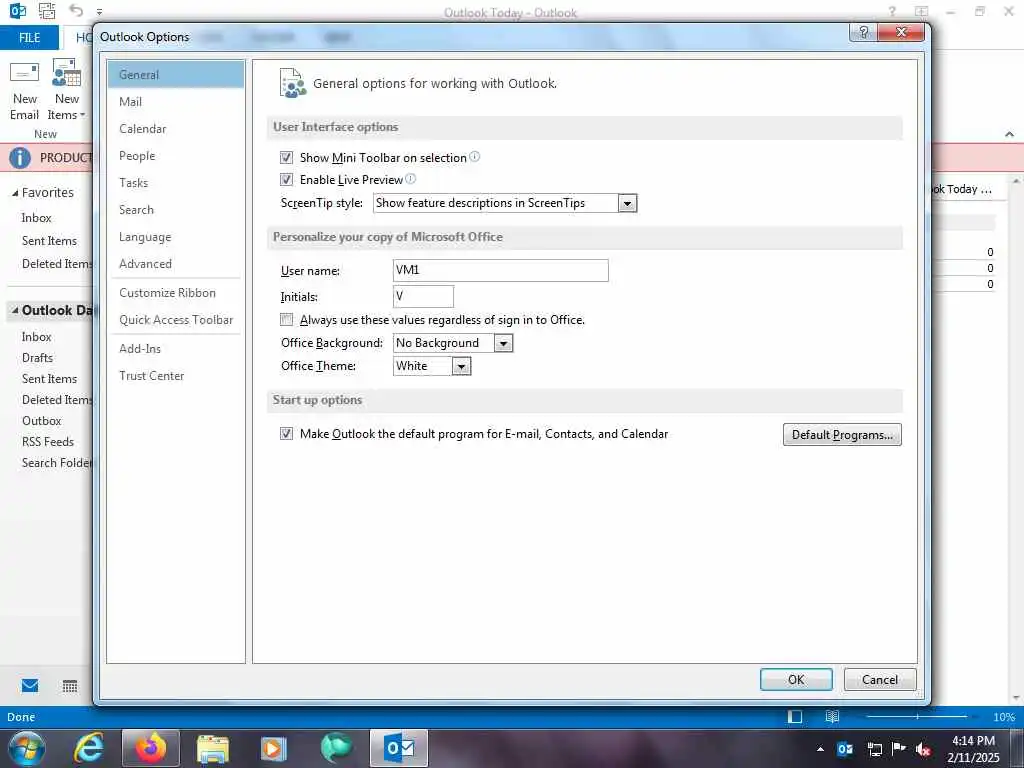
Task: Open Firefox from the taskbar
Action: tap(151, 748)
